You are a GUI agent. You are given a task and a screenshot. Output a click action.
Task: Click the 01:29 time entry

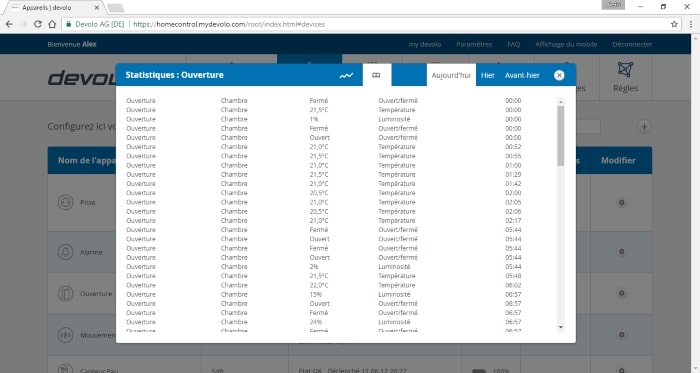click(x=513, y=174)
